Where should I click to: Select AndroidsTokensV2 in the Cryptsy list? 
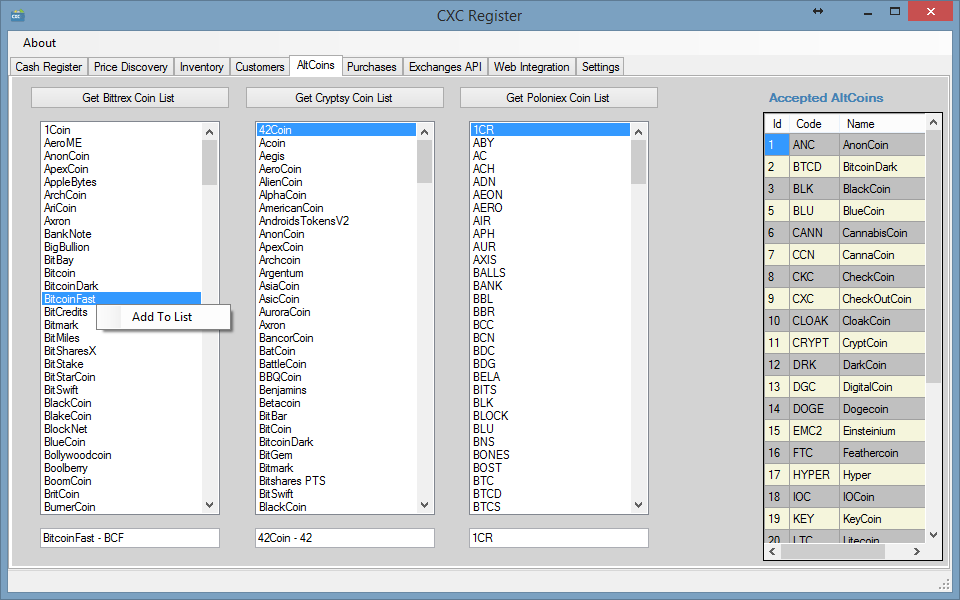pos(337,221)
